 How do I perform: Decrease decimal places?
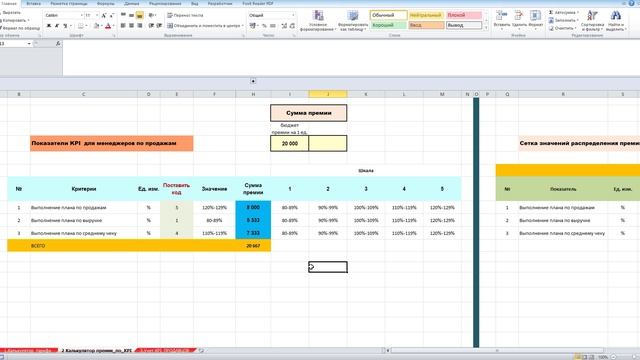coord(292,26)
